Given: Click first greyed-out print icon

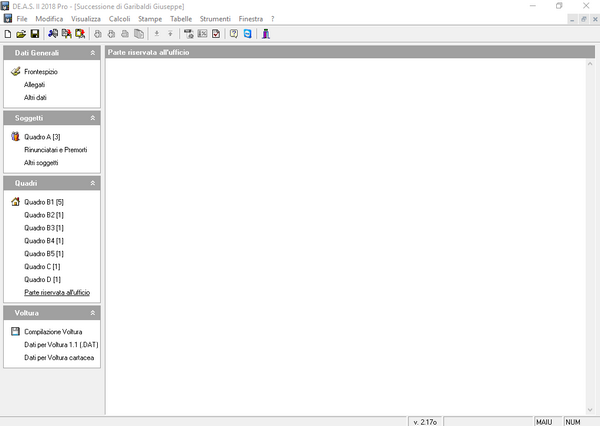Looking at the screenshot, I should [98, 34].
